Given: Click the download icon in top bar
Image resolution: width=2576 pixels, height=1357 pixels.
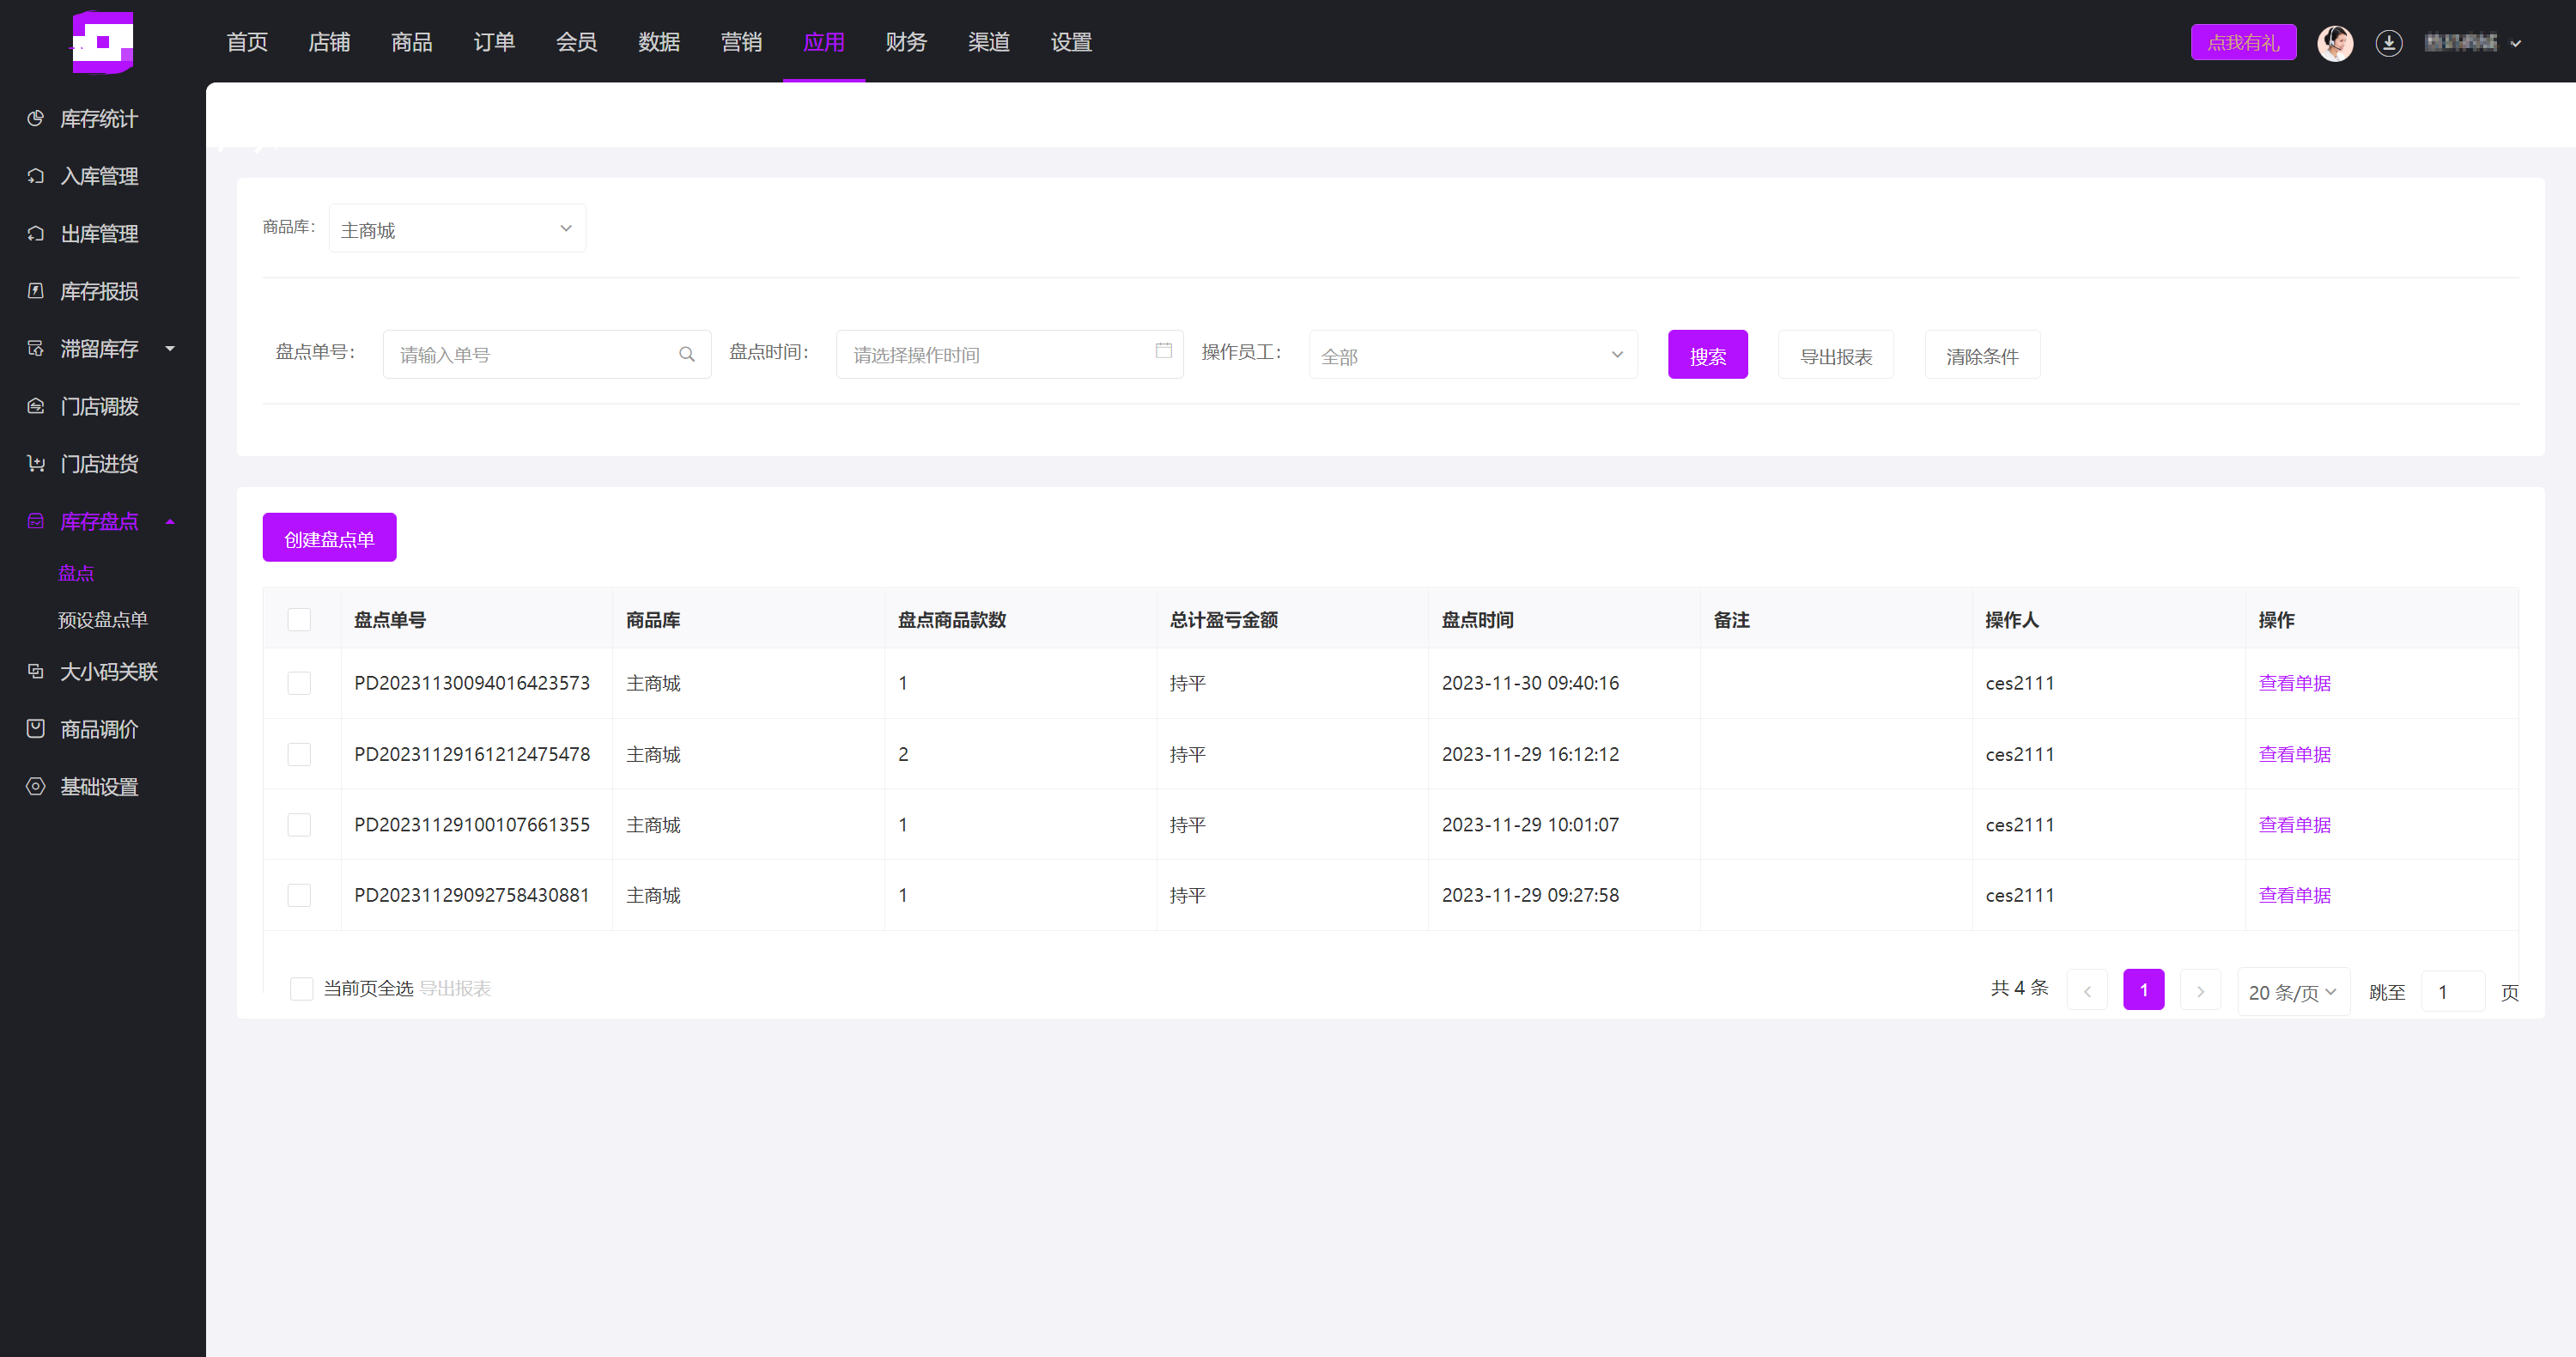Looking at the screenshot, I should point(2388,43).
